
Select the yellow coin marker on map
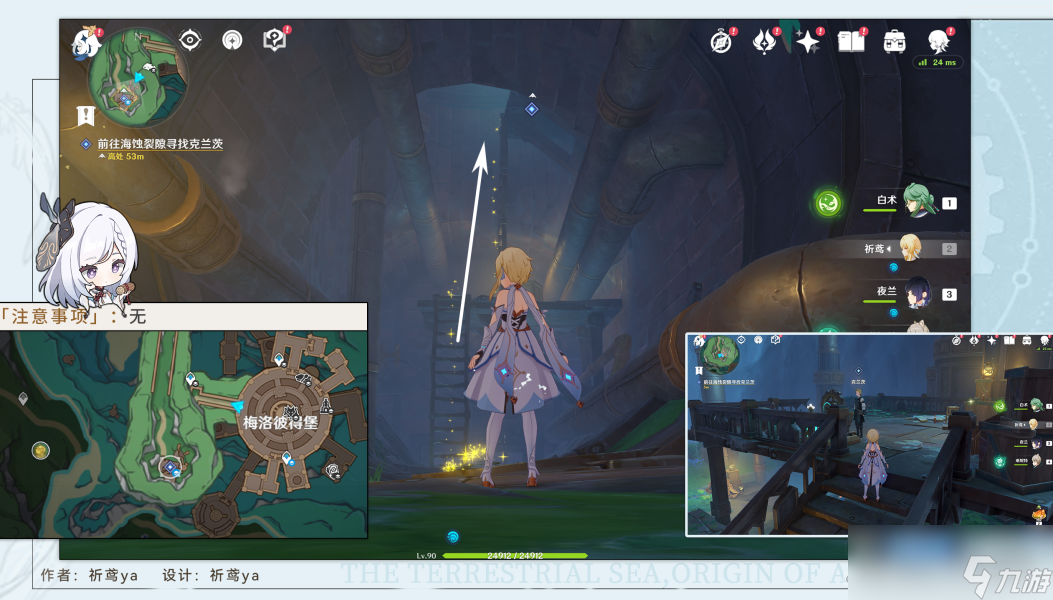tap(40, 450)
